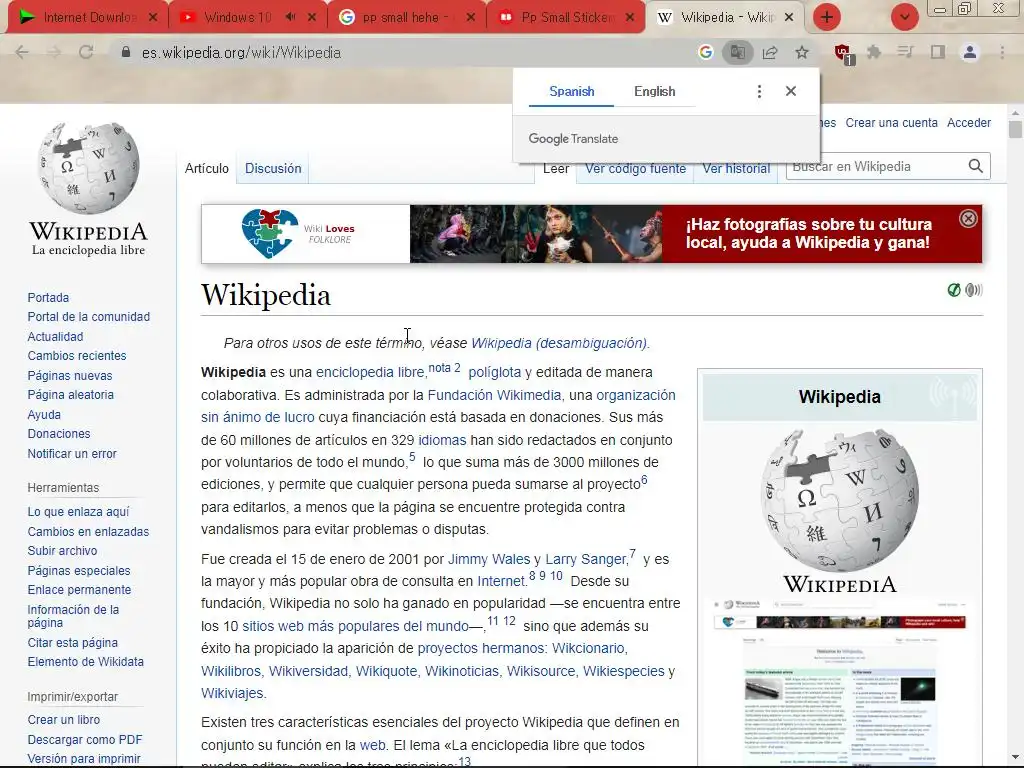Click the Google Translate icon in the address bar
This screenshot has height=768, width=1024.
click(x=737, y=52)
